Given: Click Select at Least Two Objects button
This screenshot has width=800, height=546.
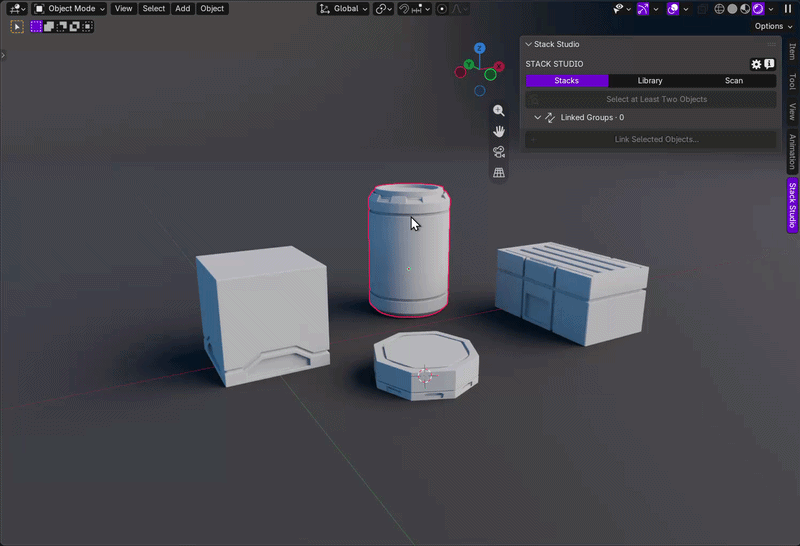Looking at the screenshot, I should click(651, 99).
